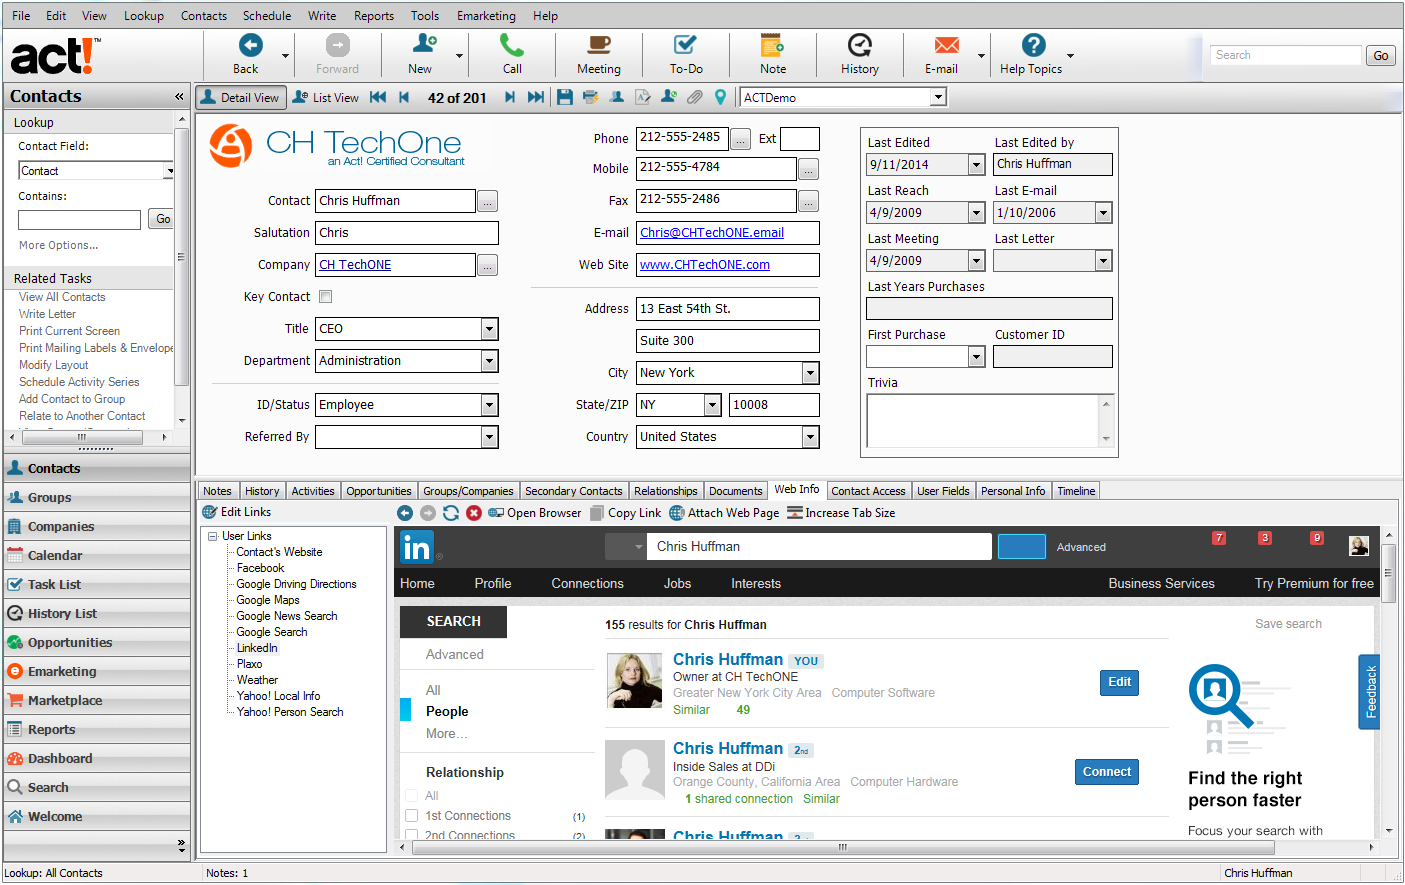
Task: Refresh the Web Info browser page
Action: [451, 513]
